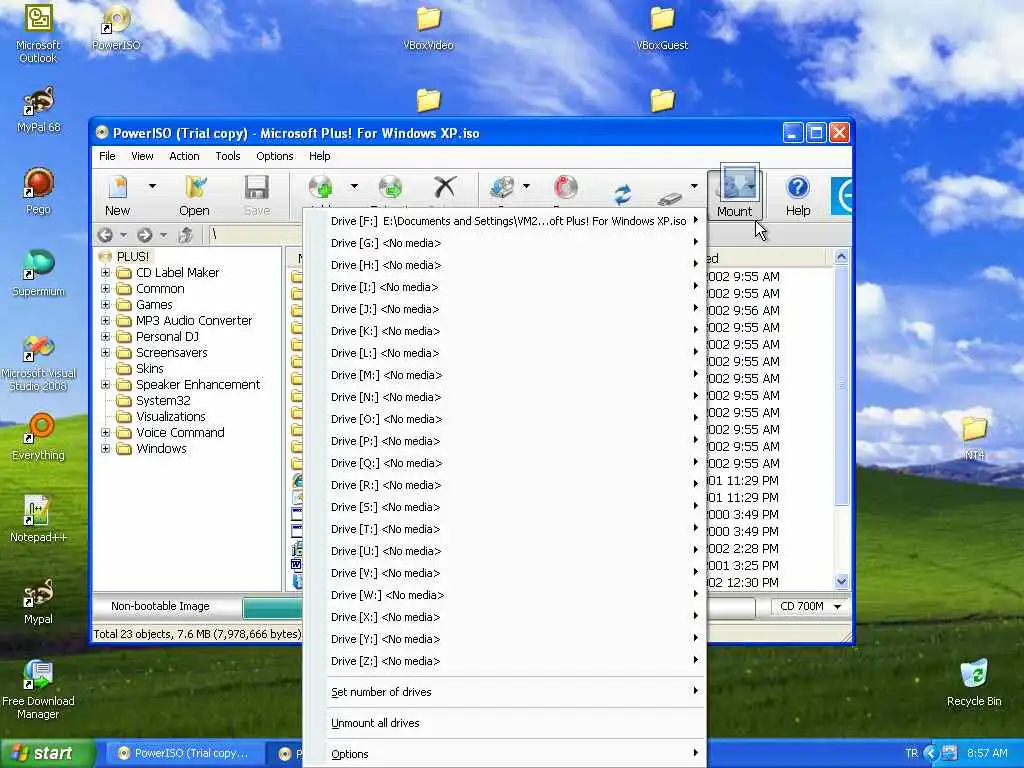Click the TR language indicator in tray
This screenshot has width=1024, height=768.
pyautogui.click(x=912, y=754)
